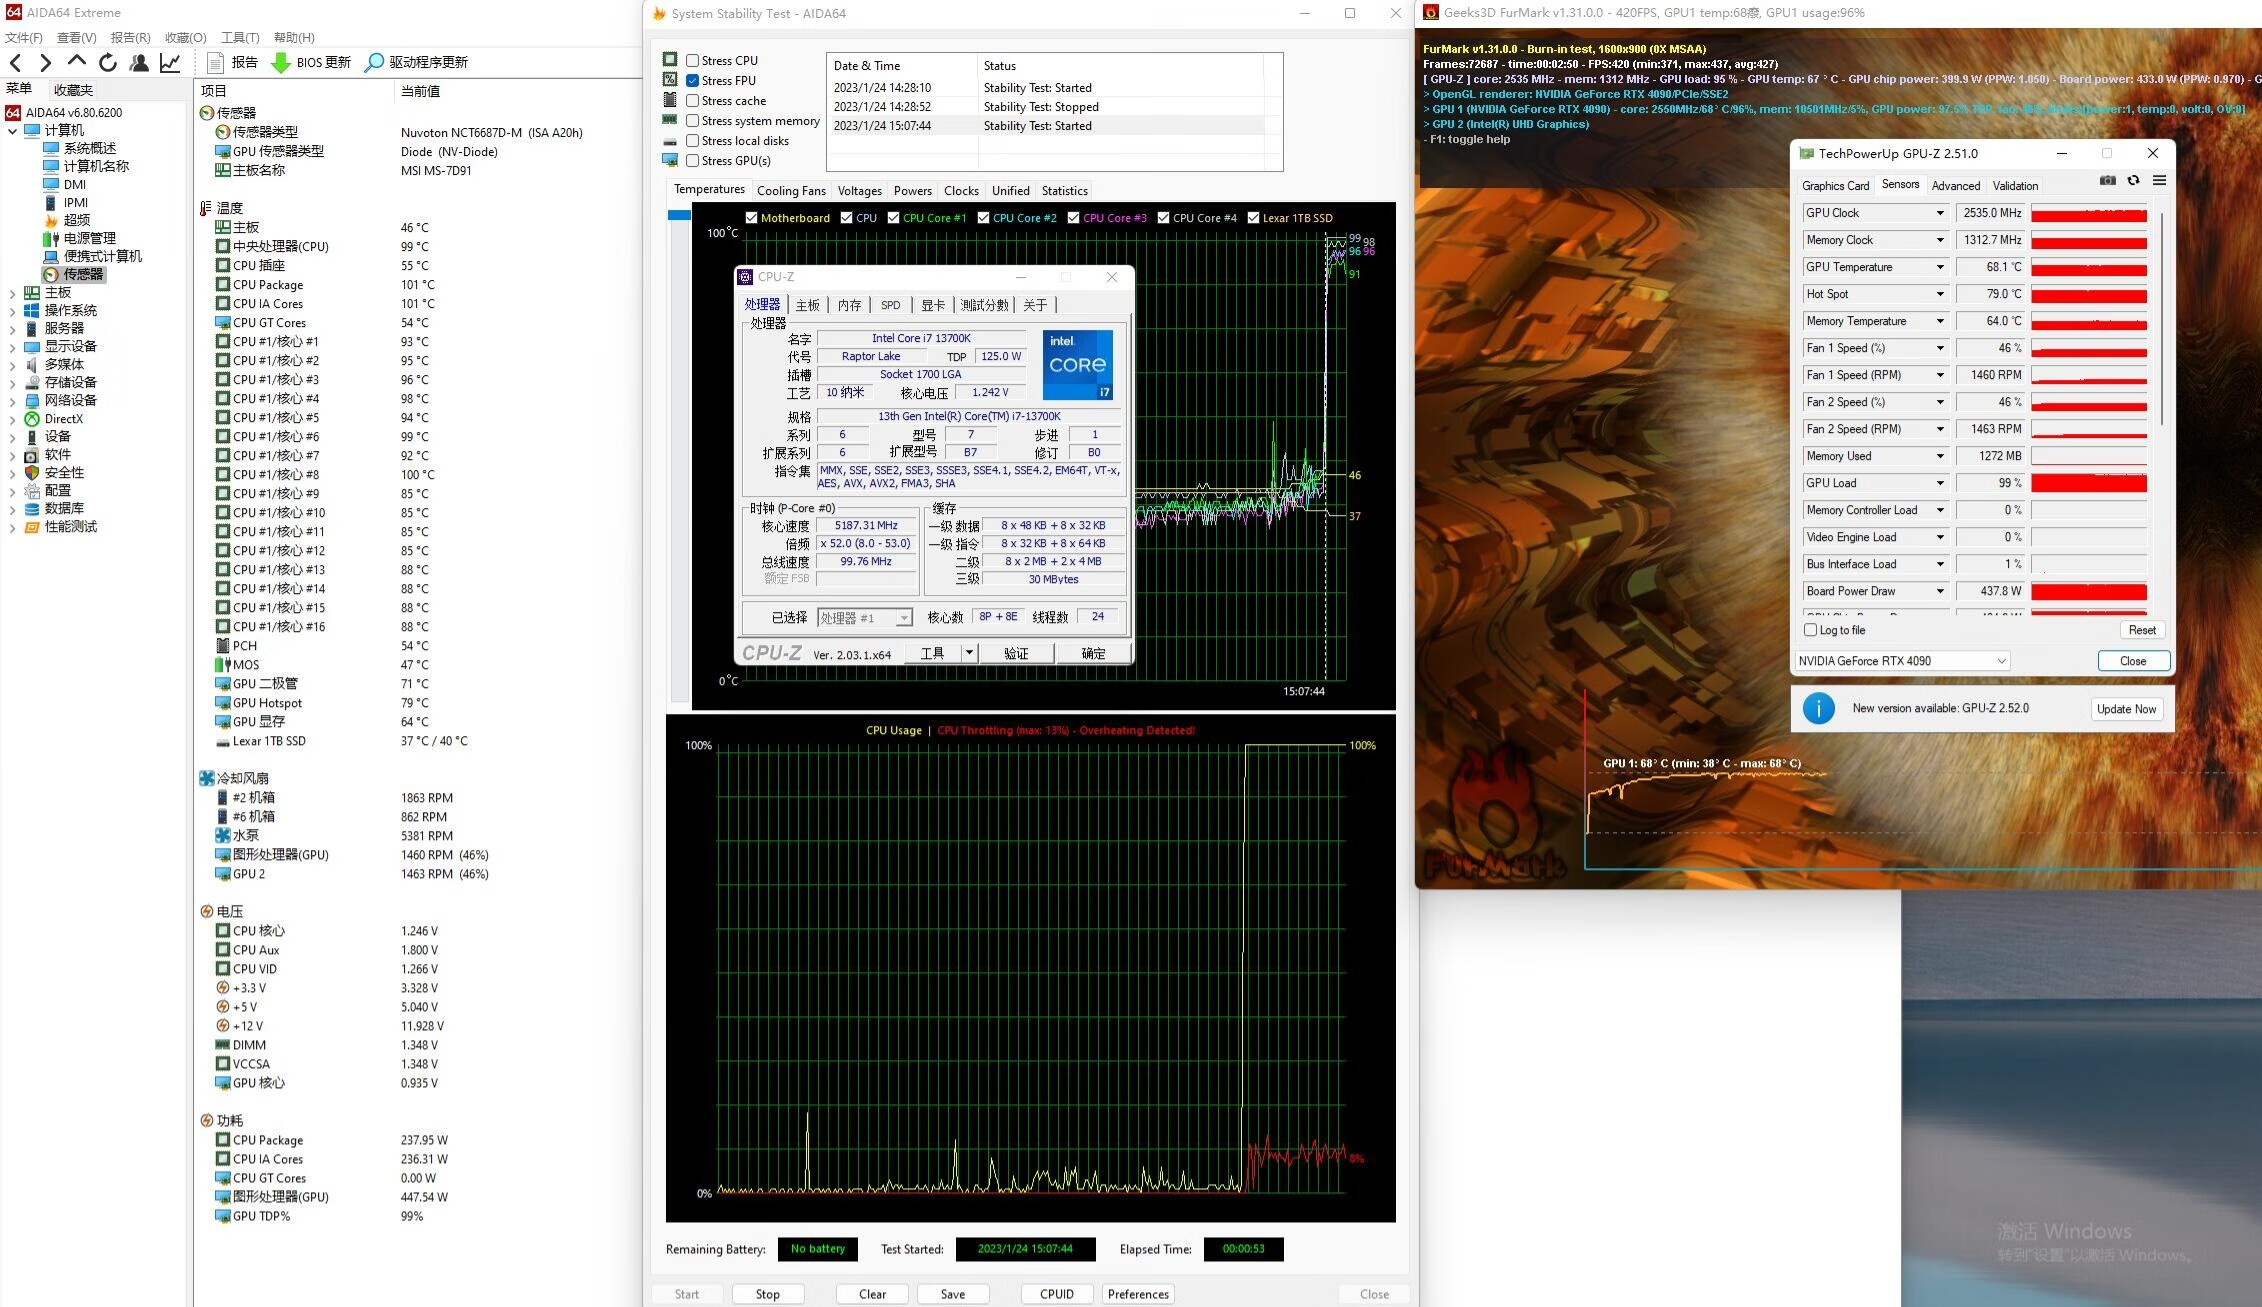2262x1307 pixels.
Task: Go back with AIDA64 toolbar back arrow
Action: point(15,63)
